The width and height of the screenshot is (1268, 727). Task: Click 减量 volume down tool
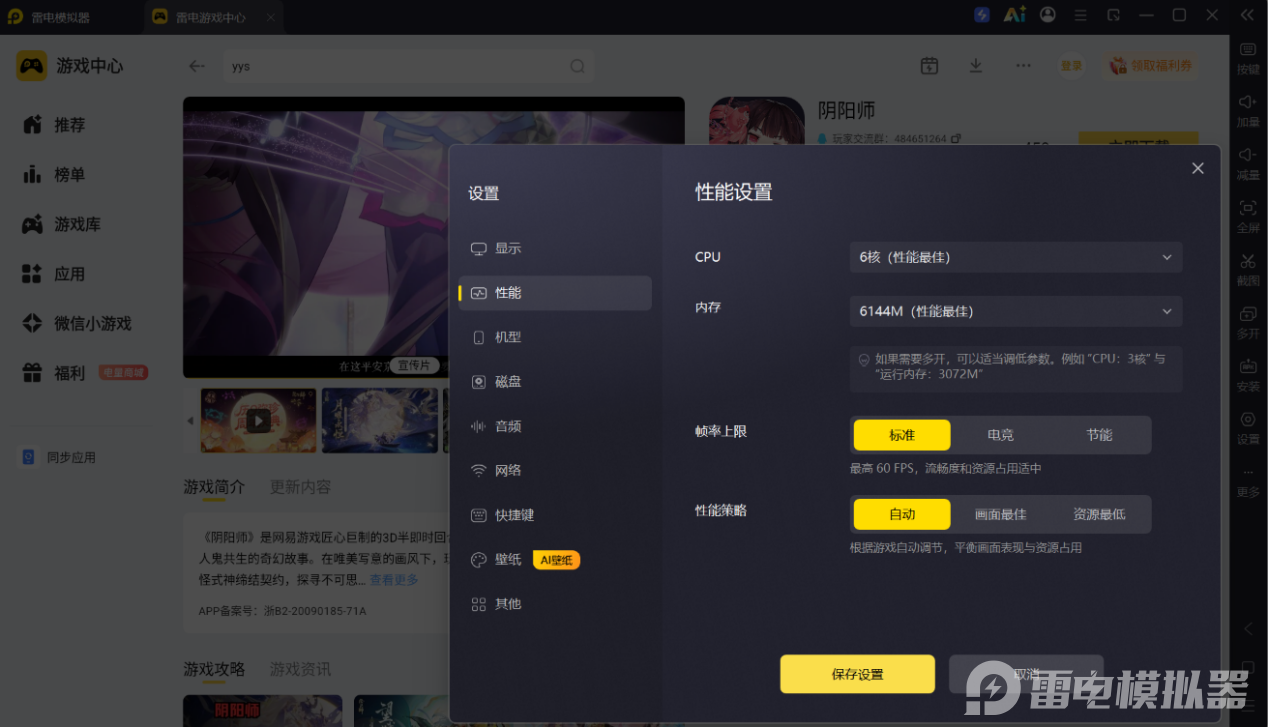pyautogui.click(x=1248, y=163)
